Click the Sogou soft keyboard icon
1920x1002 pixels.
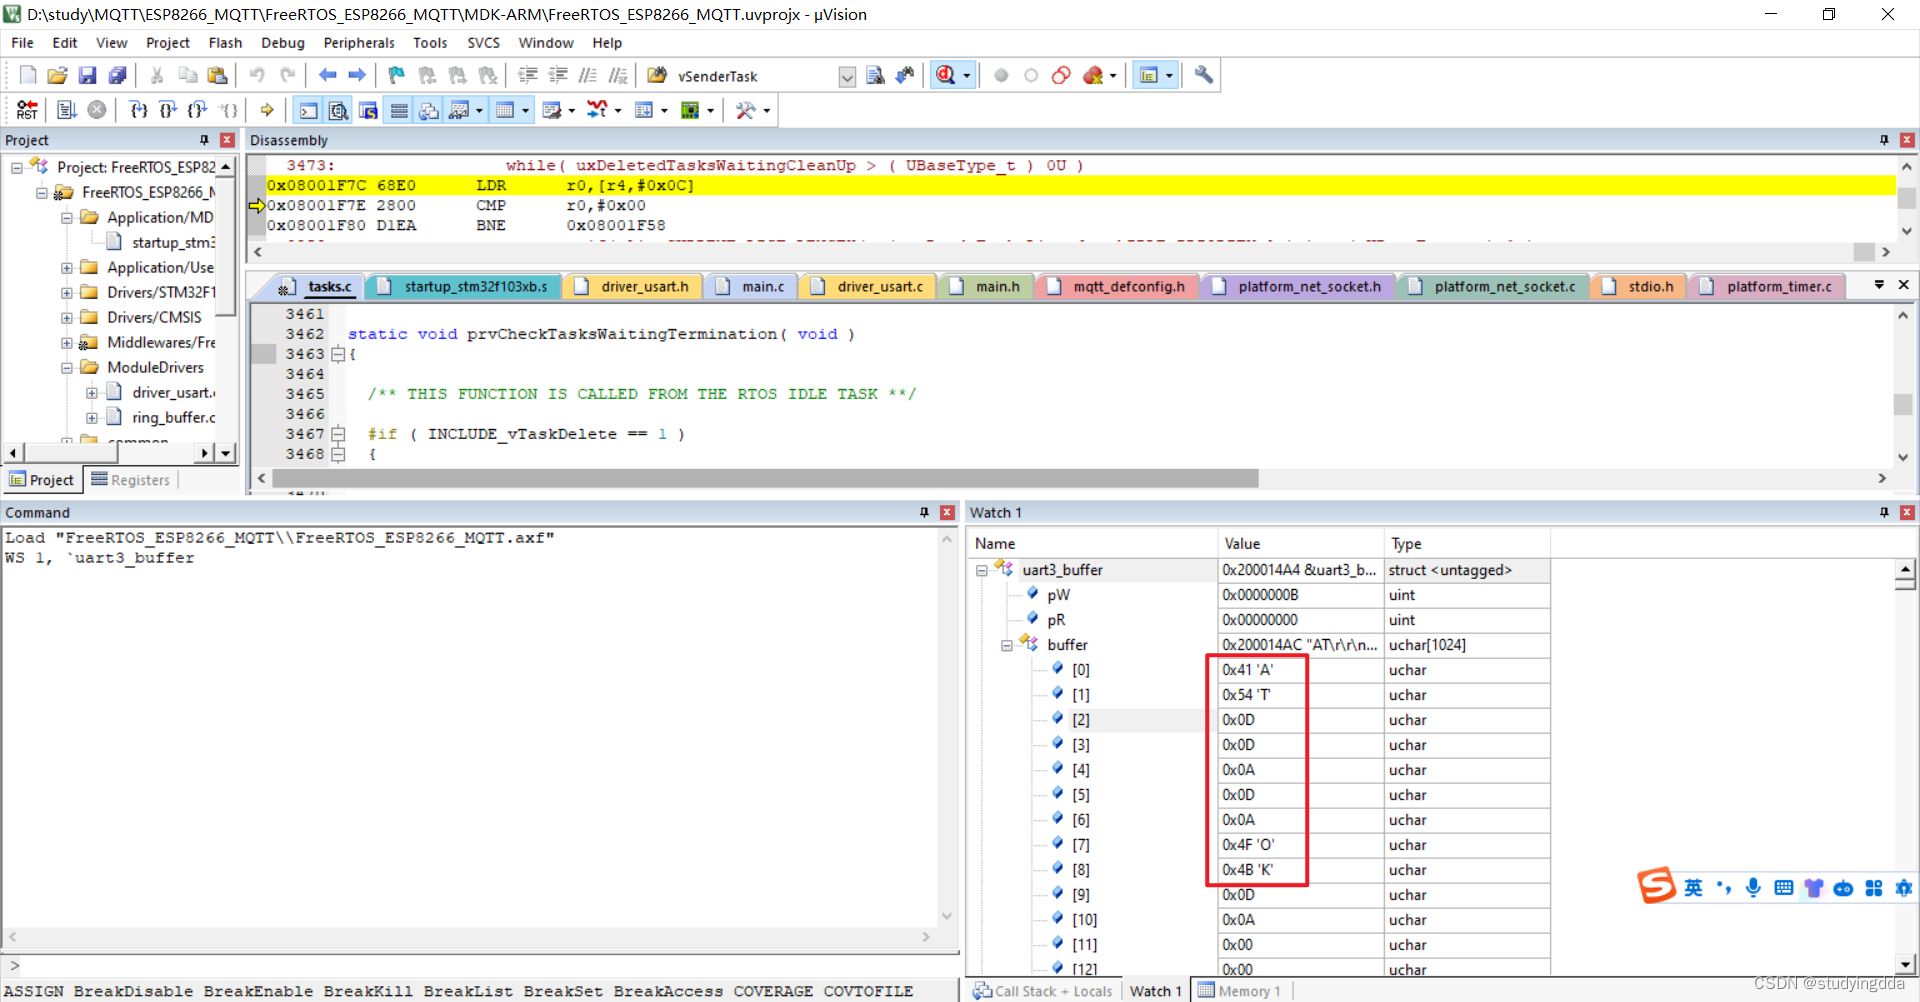click(1783, 888)
